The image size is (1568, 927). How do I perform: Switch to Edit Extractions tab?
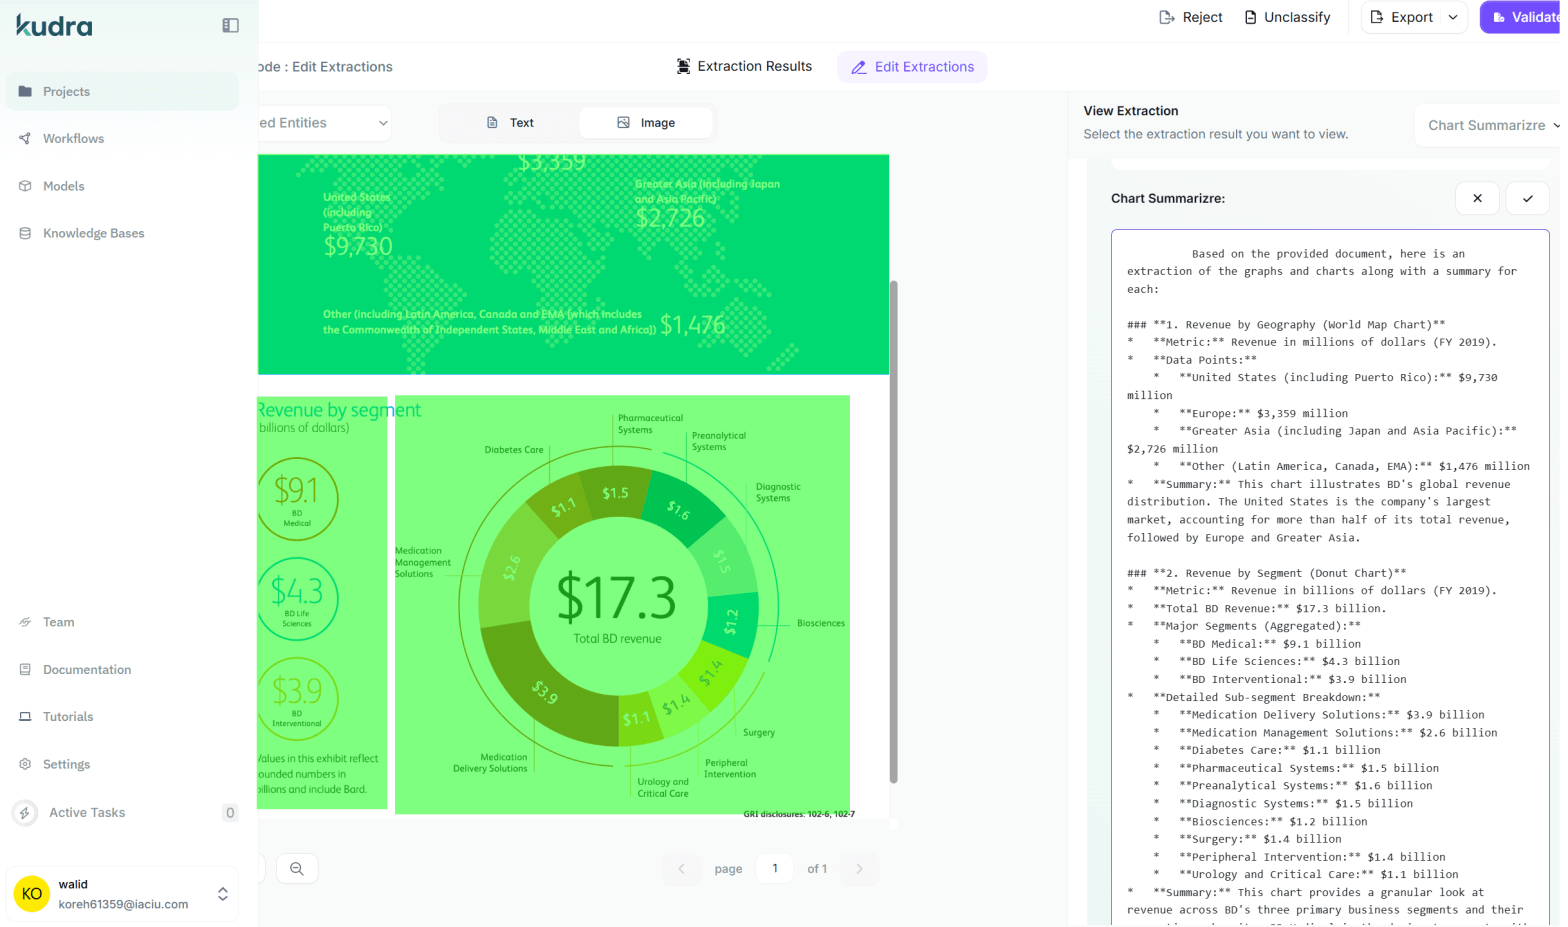pyautogui.click(x=912, y=67)
